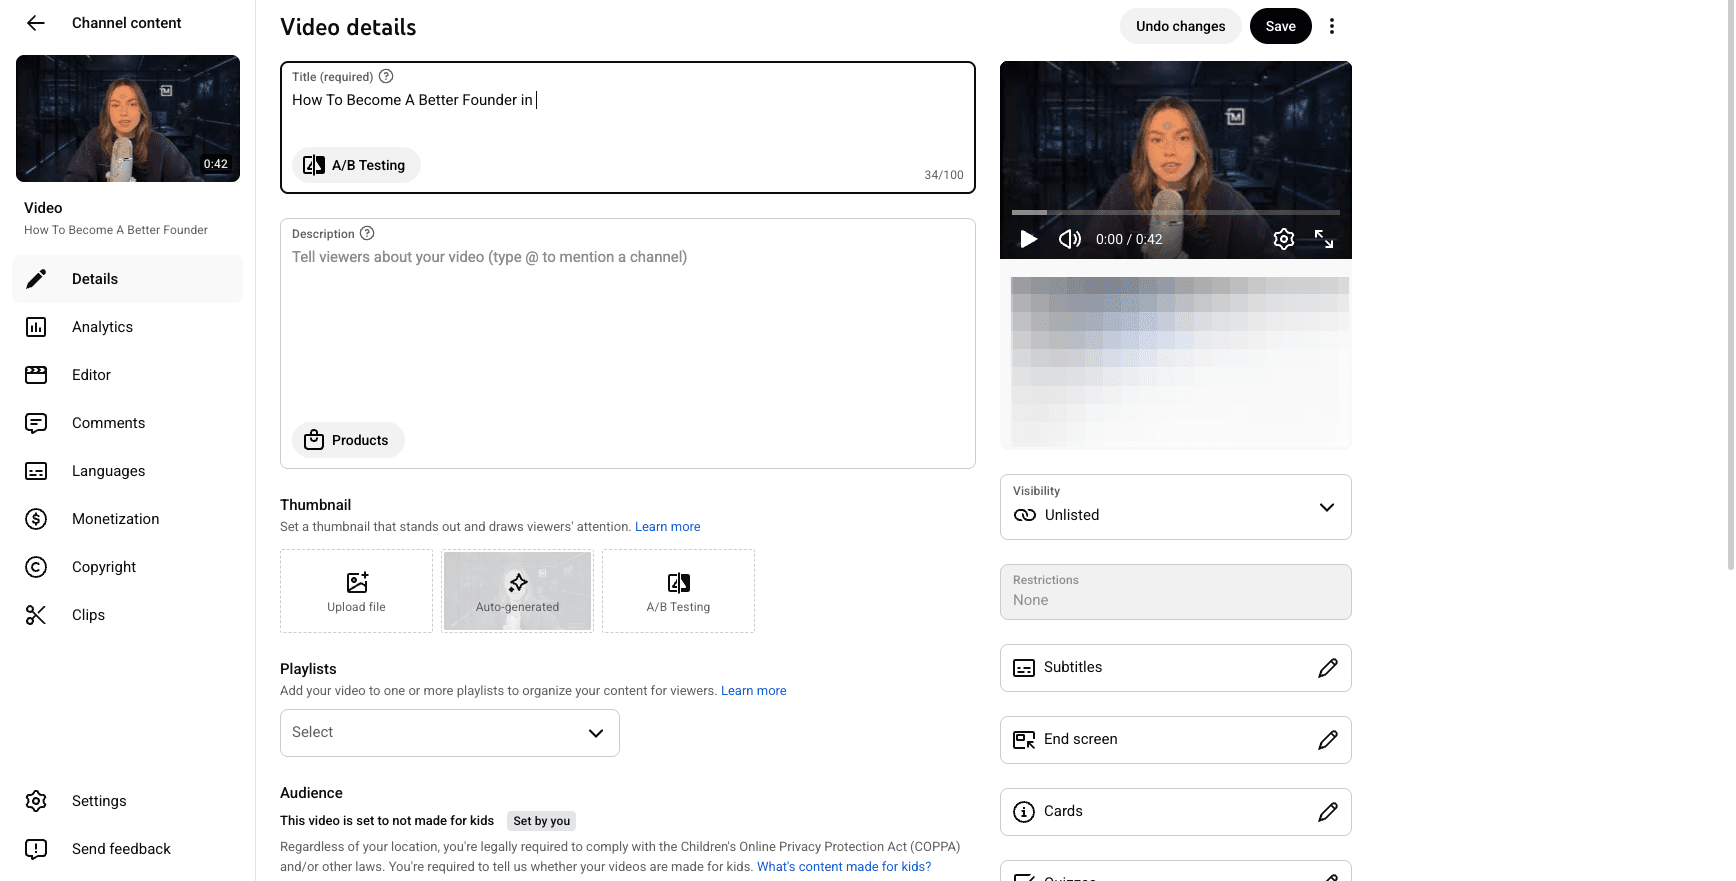The image size is (1736, 881).
Task: Add Products to the description
Action: click(x=348, y=440)
